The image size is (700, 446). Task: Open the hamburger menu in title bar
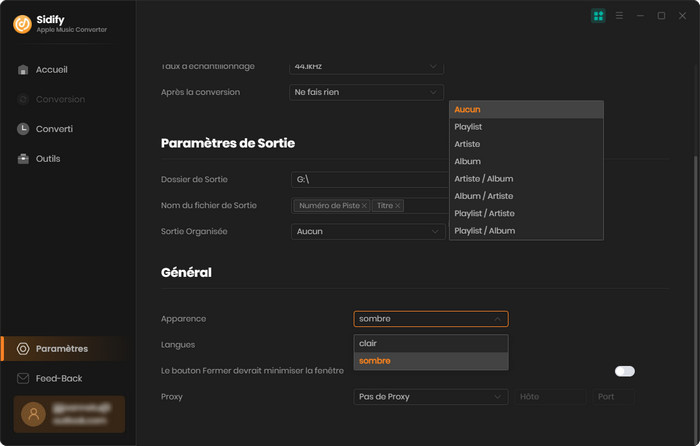tap(620, 16)
